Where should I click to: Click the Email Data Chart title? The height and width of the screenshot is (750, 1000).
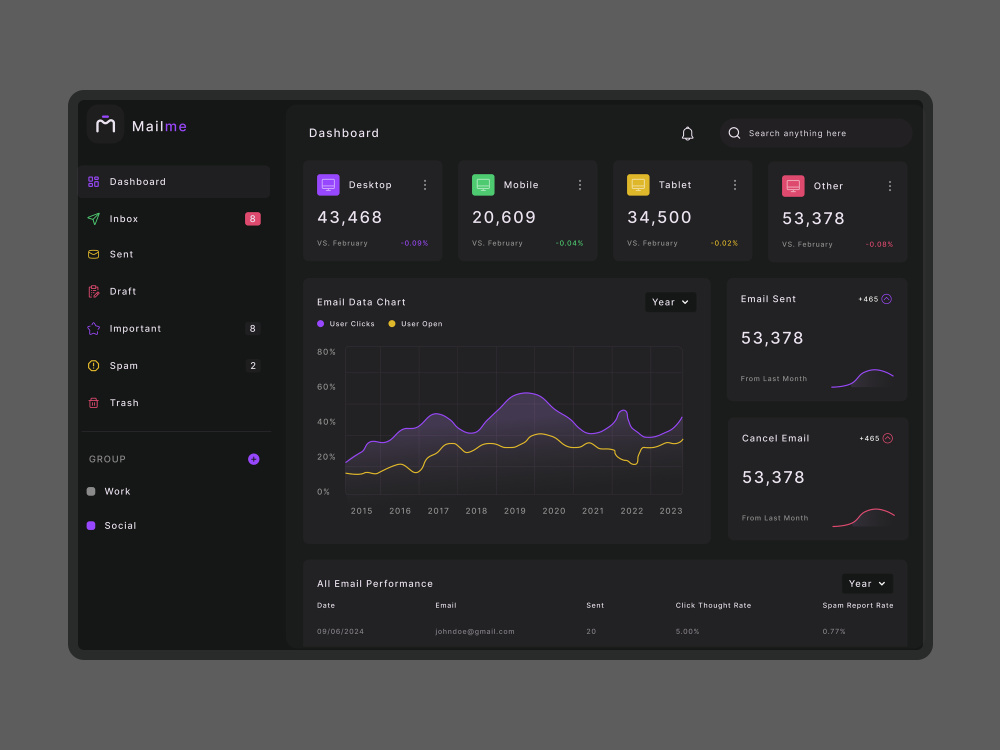pos(361,302)
